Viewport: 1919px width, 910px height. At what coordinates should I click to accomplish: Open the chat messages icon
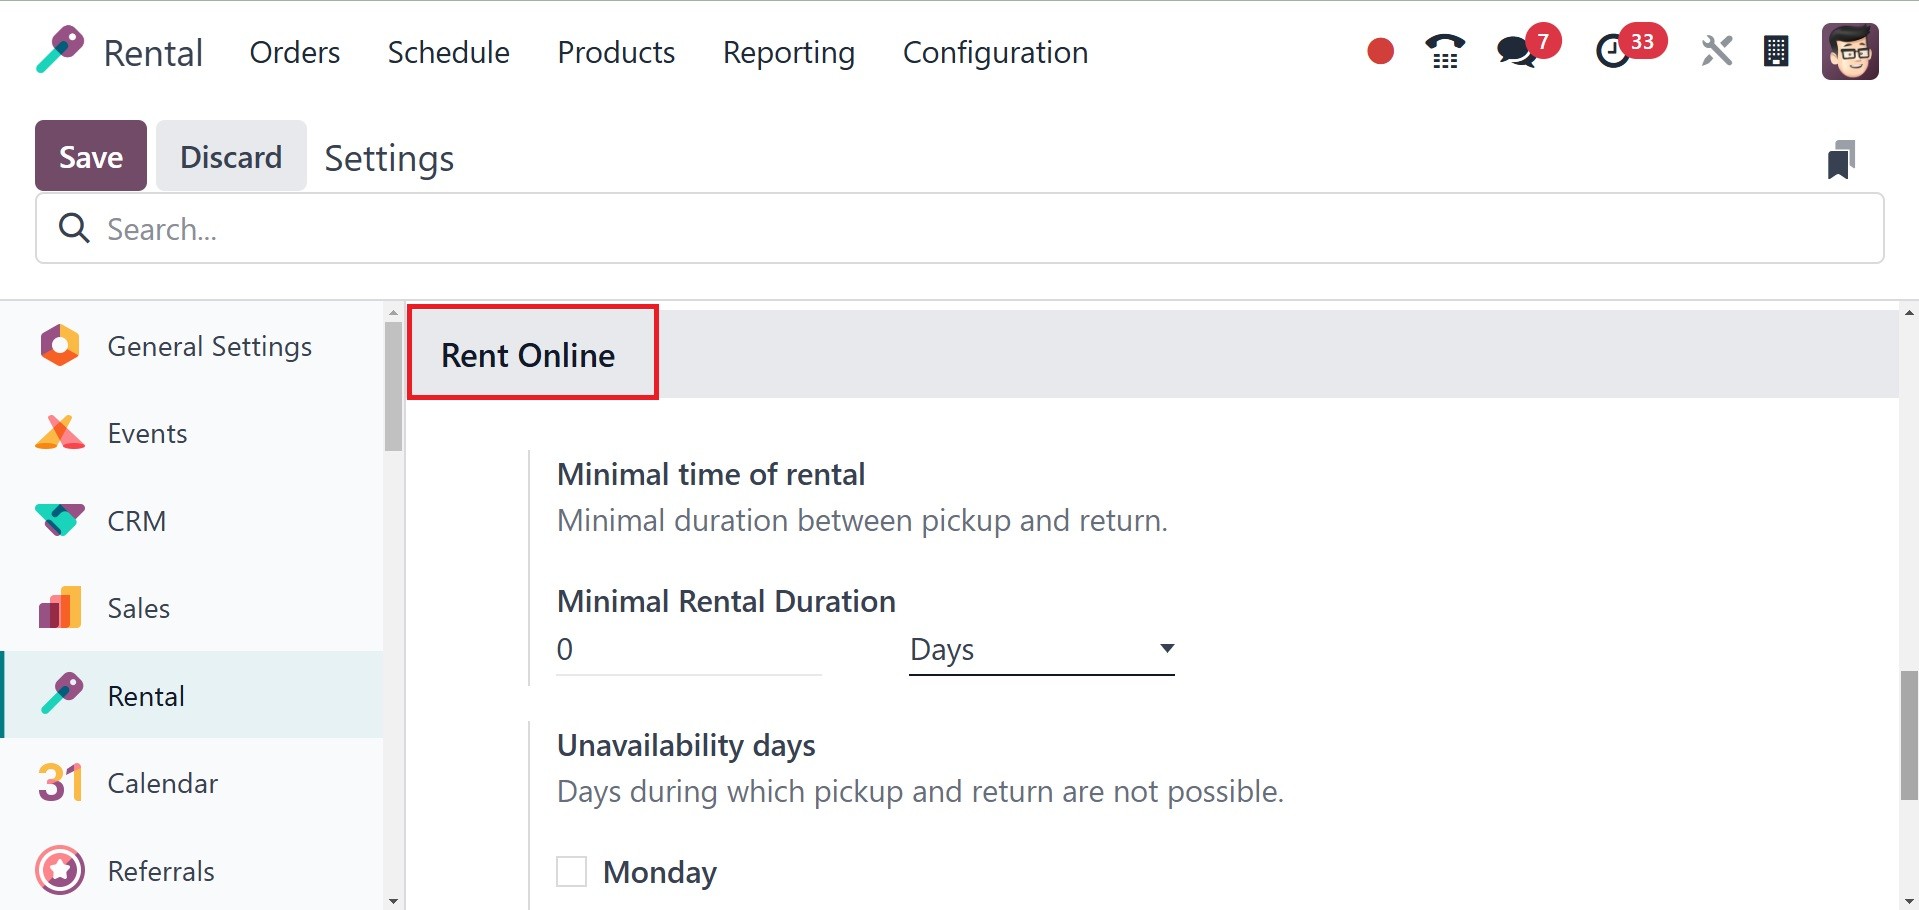point(1517,51)
